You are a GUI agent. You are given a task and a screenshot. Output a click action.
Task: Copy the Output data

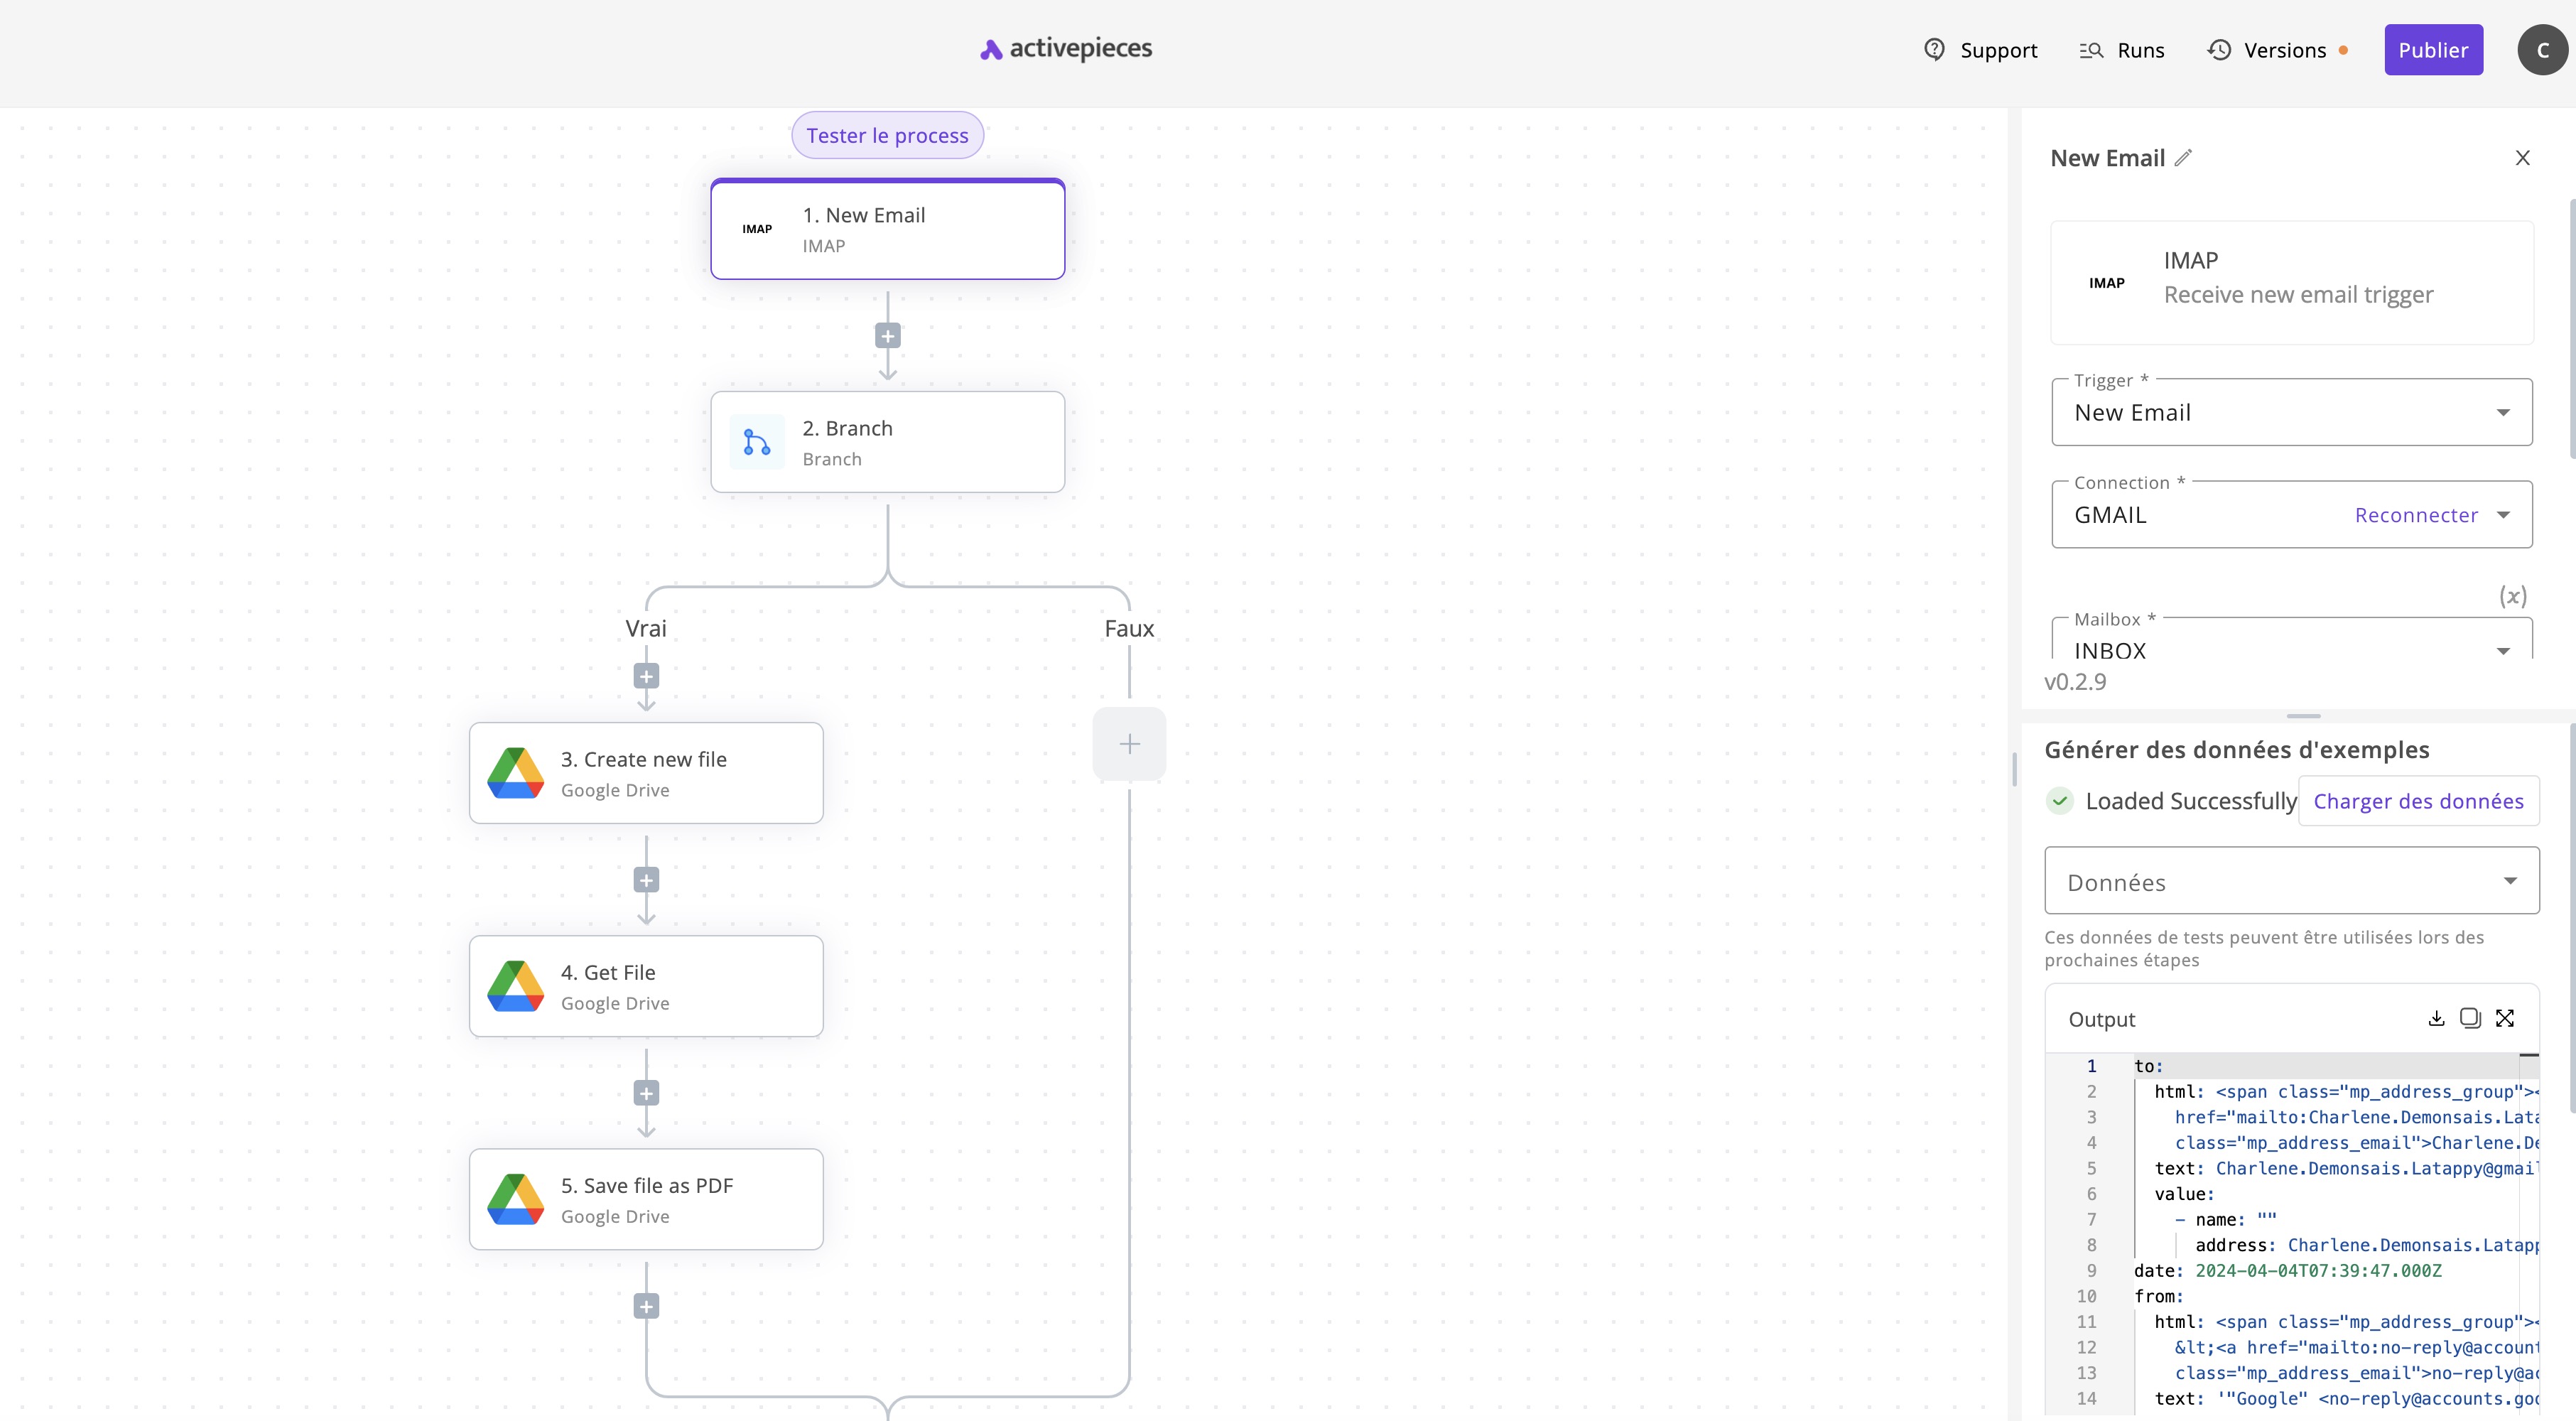(x=2470, y=1018)
